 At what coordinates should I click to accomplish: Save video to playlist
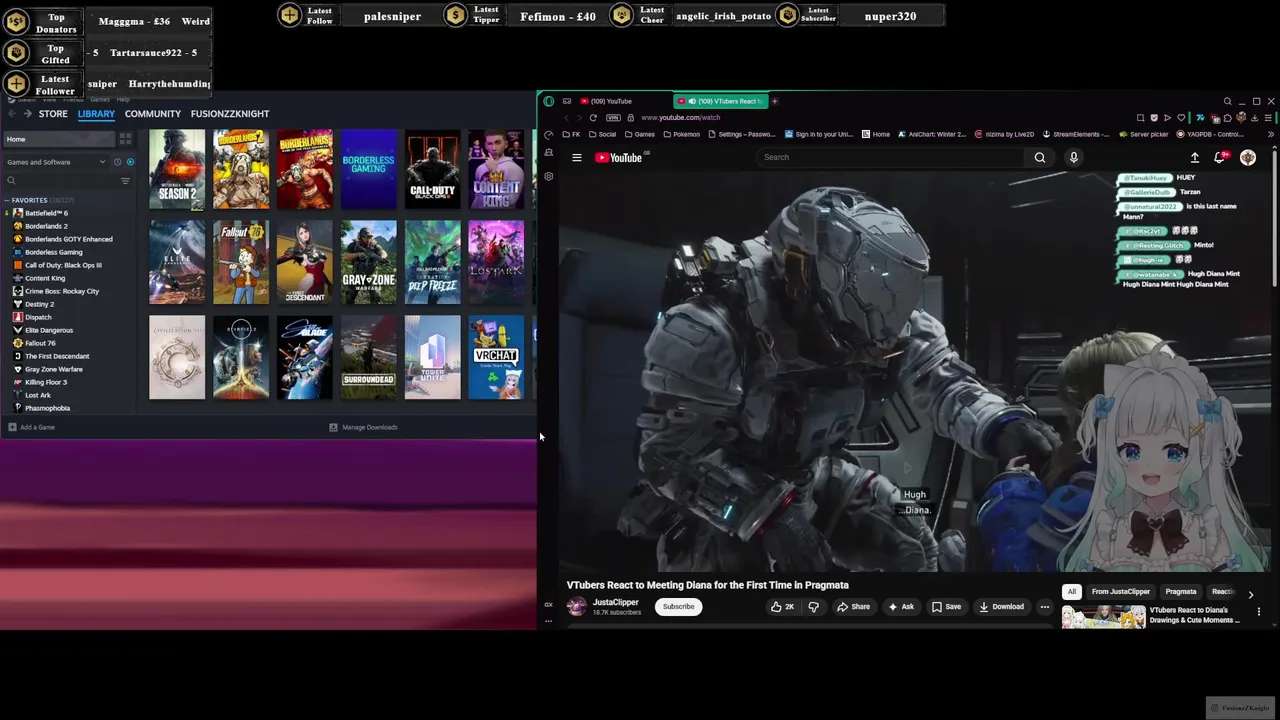tap(946, 606)
